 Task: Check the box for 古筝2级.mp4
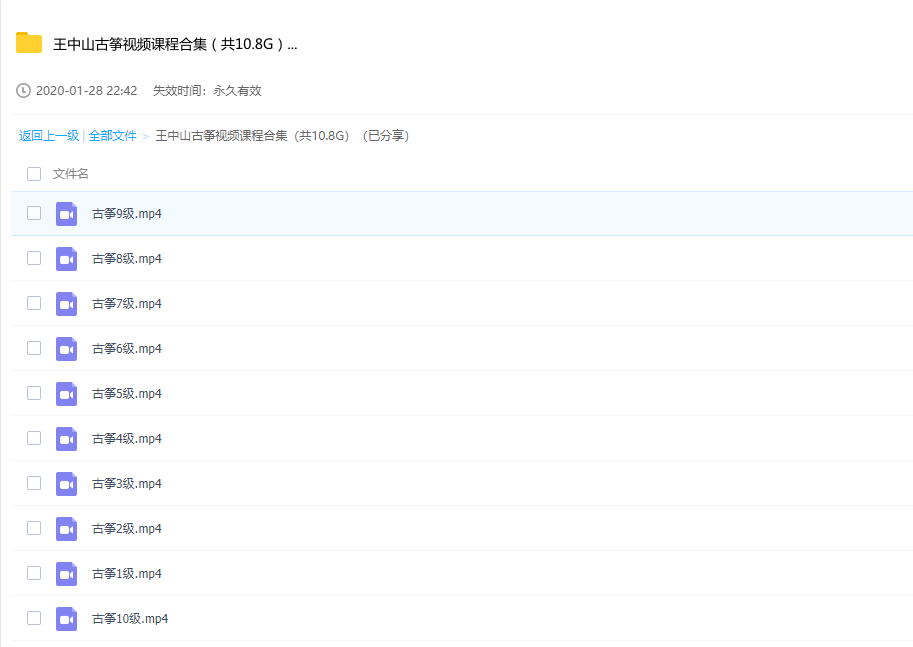(x=34, y=528)
